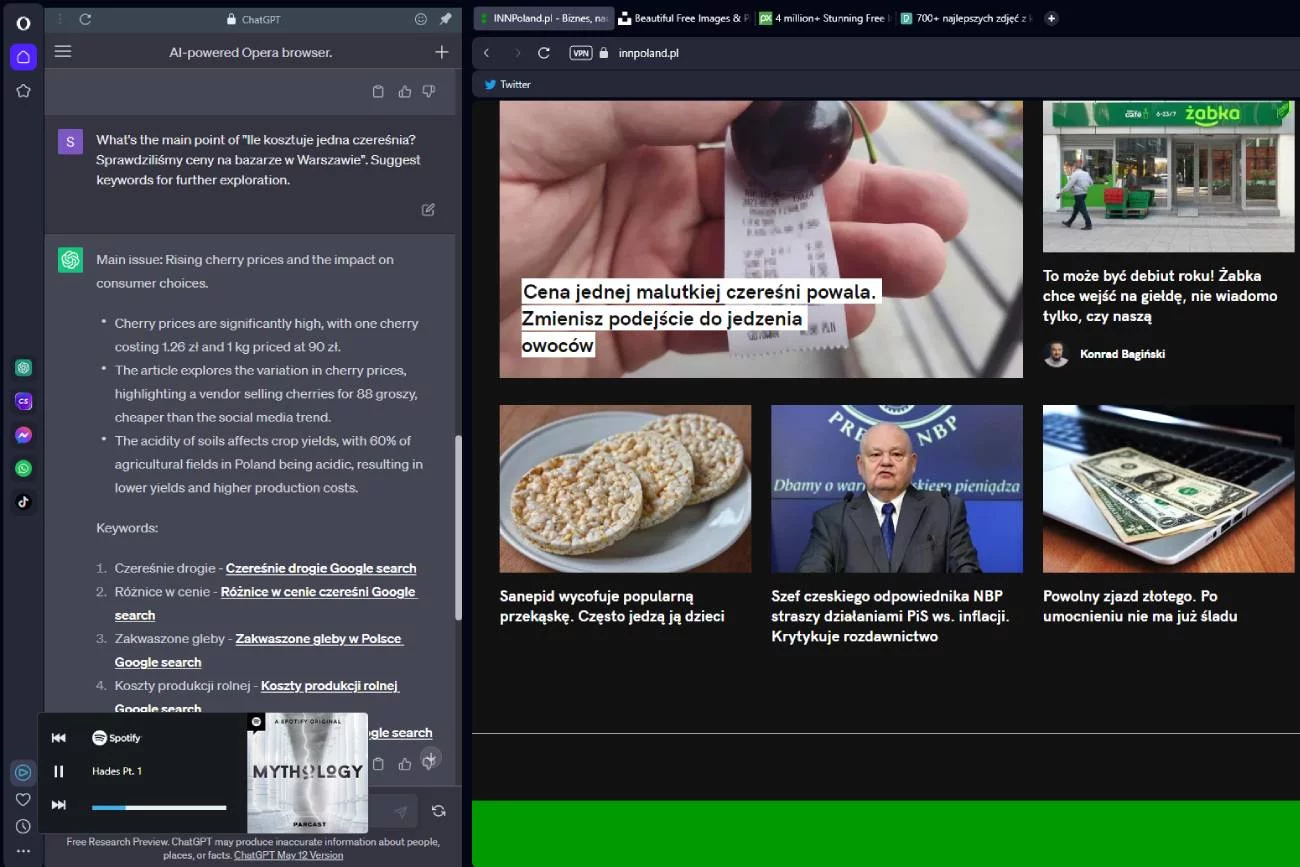Image resolution: width=1300 pixels, height=867 pixels.
Task: Open the Player icon in sidebar
Action: 23,772
